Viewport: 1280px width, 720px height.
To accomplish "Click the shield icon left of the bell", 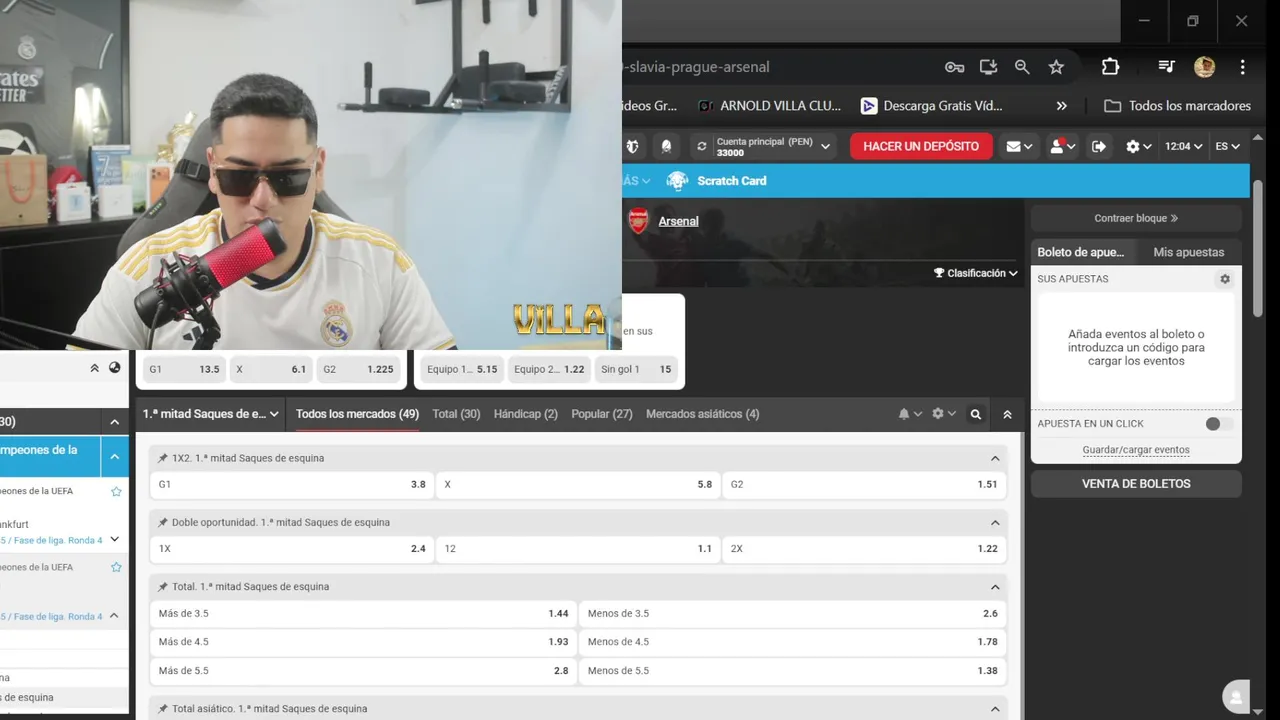I will 632,146.
